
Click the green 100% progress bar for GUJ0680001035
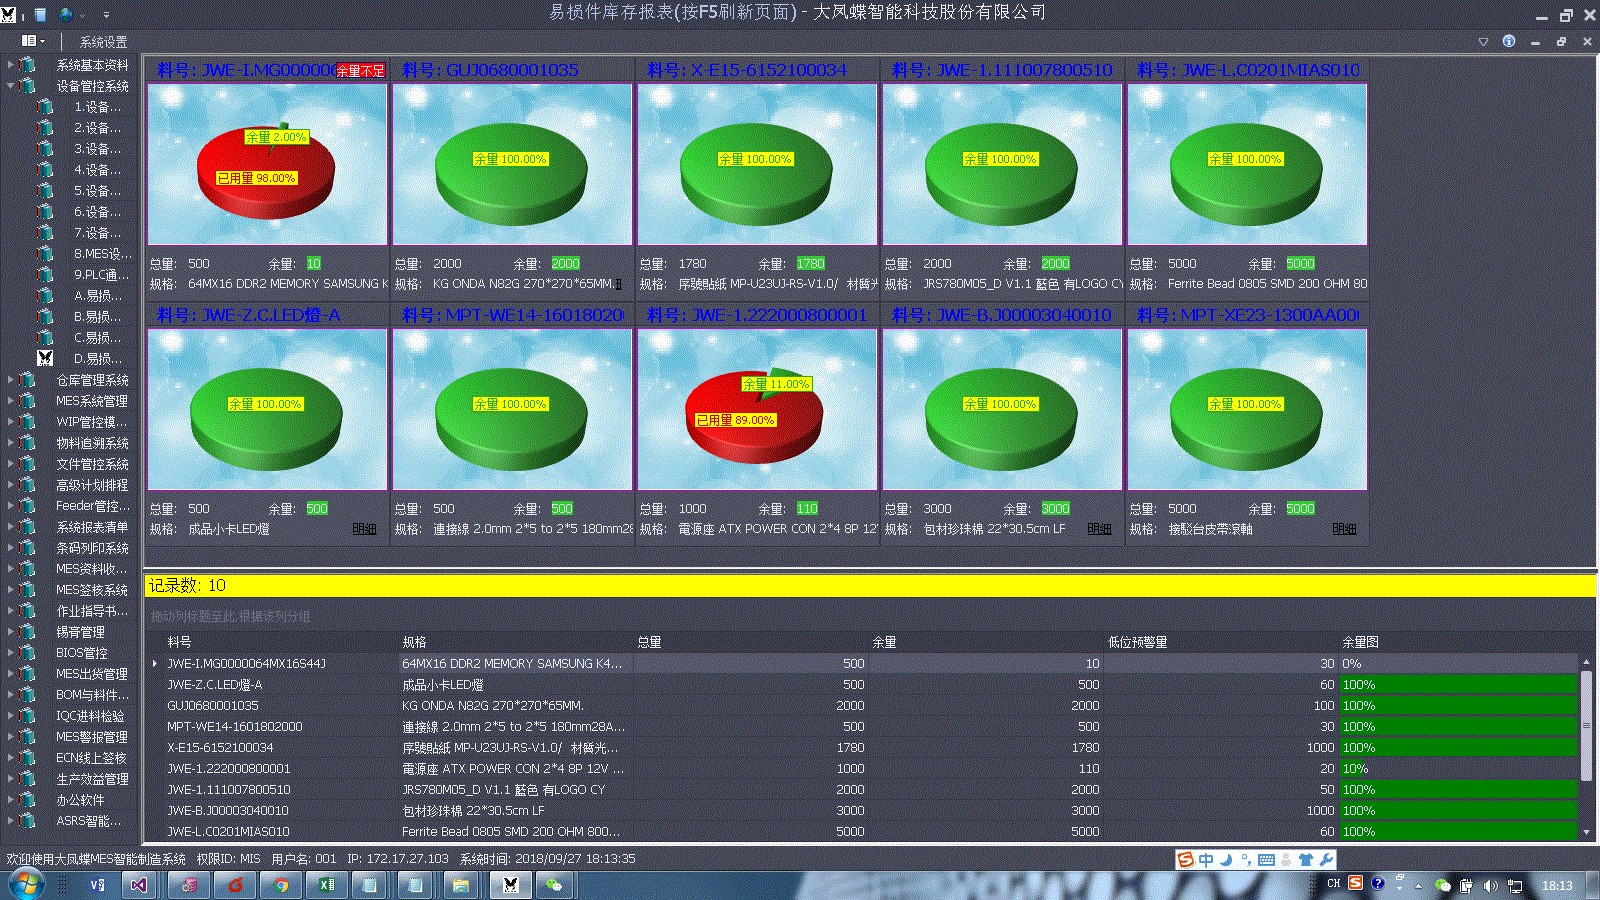point(1459,705)
